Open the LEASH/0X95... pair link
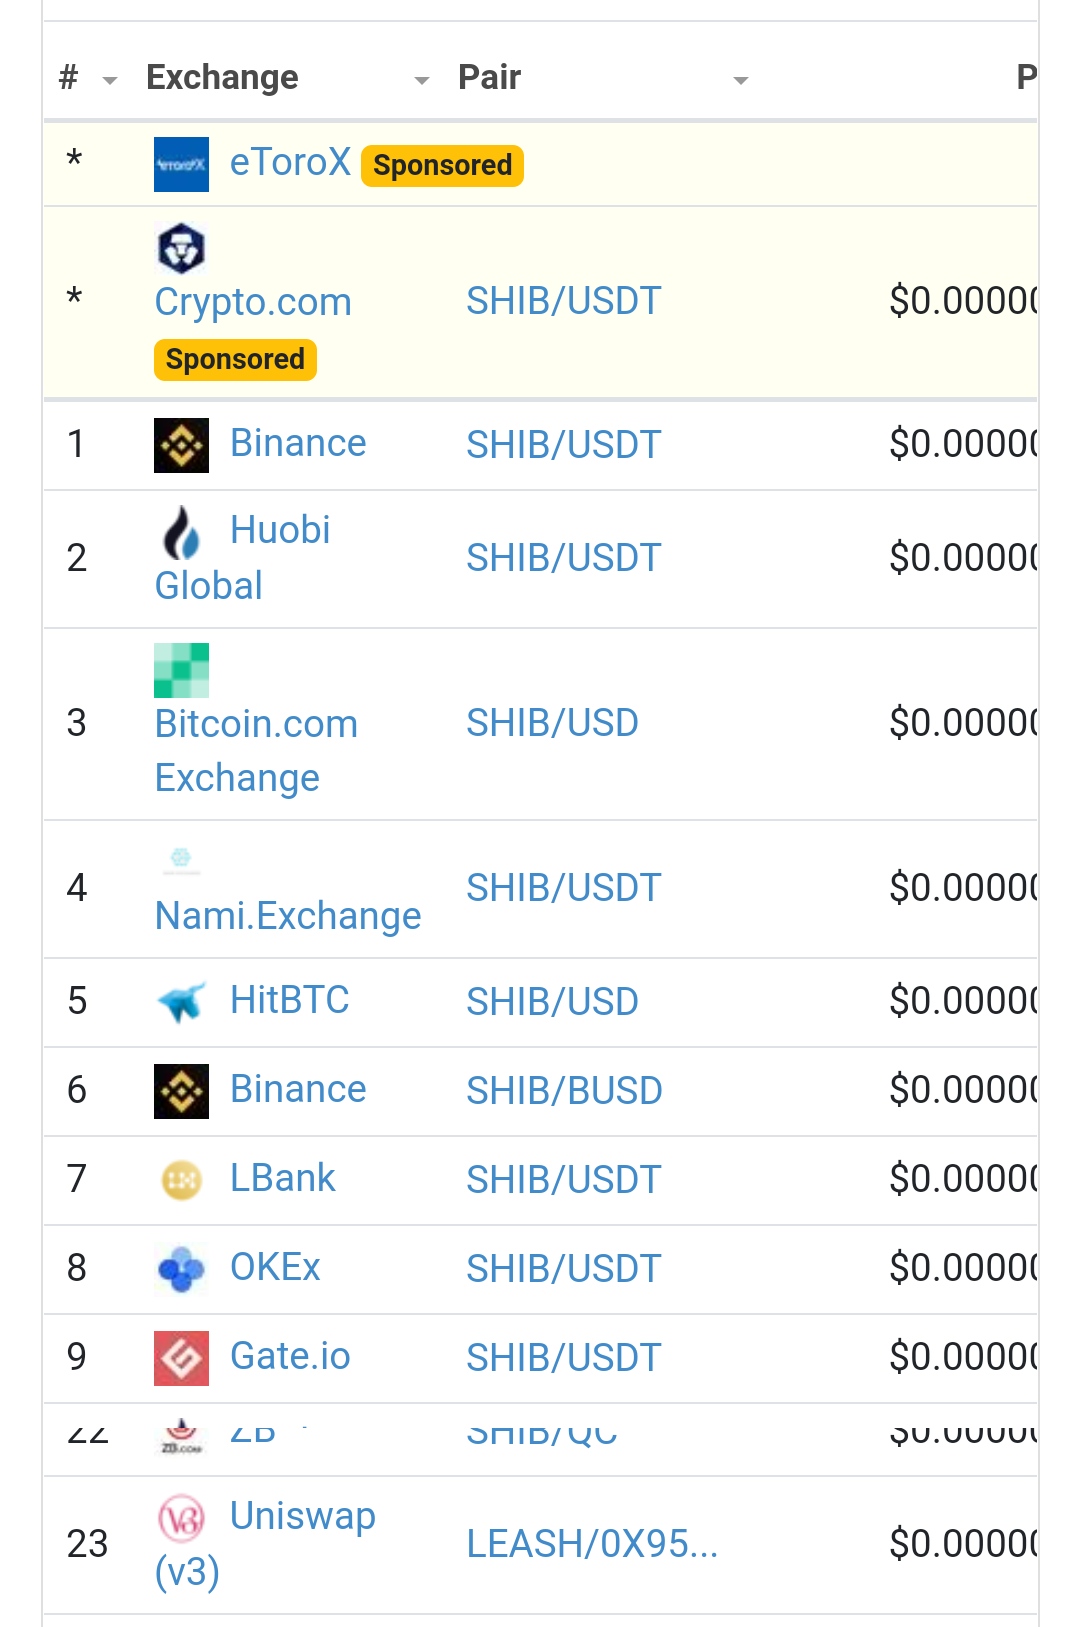Screen dimensions: 1080x1627 [x=592, y=1544]
